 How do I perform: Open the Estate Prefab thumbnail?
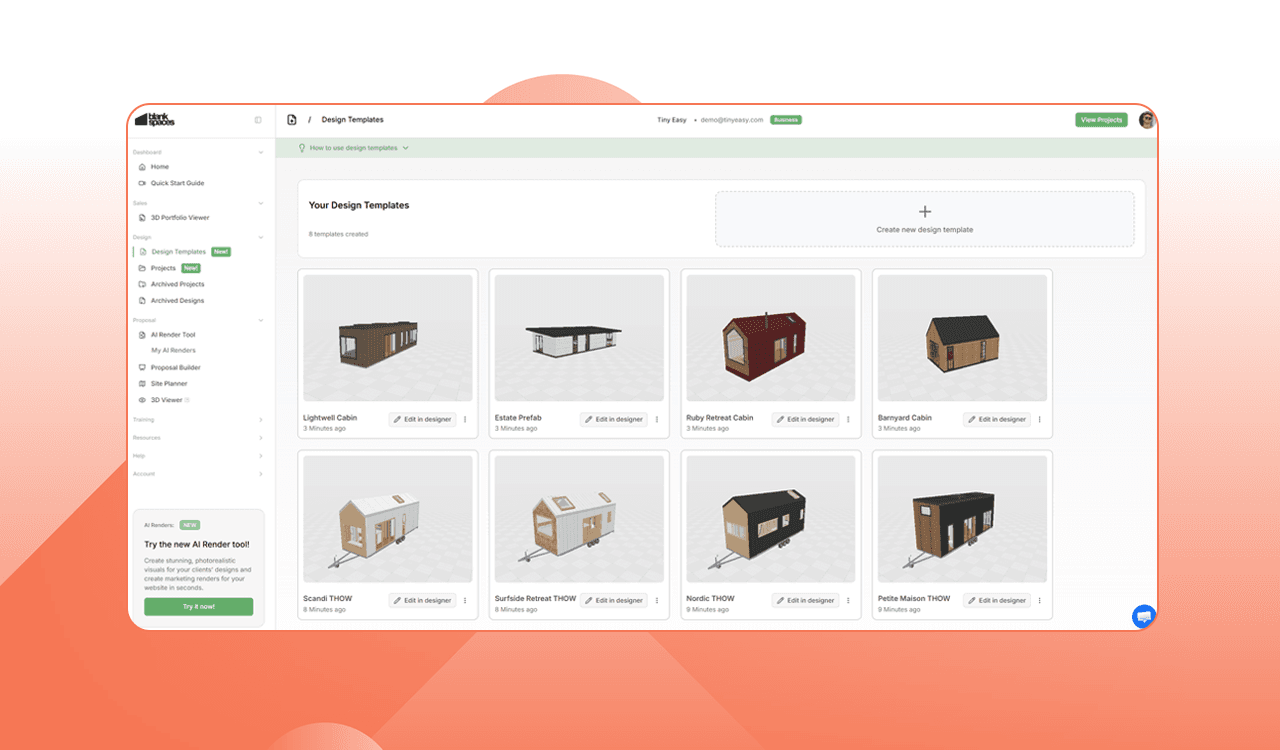point(580,339)
